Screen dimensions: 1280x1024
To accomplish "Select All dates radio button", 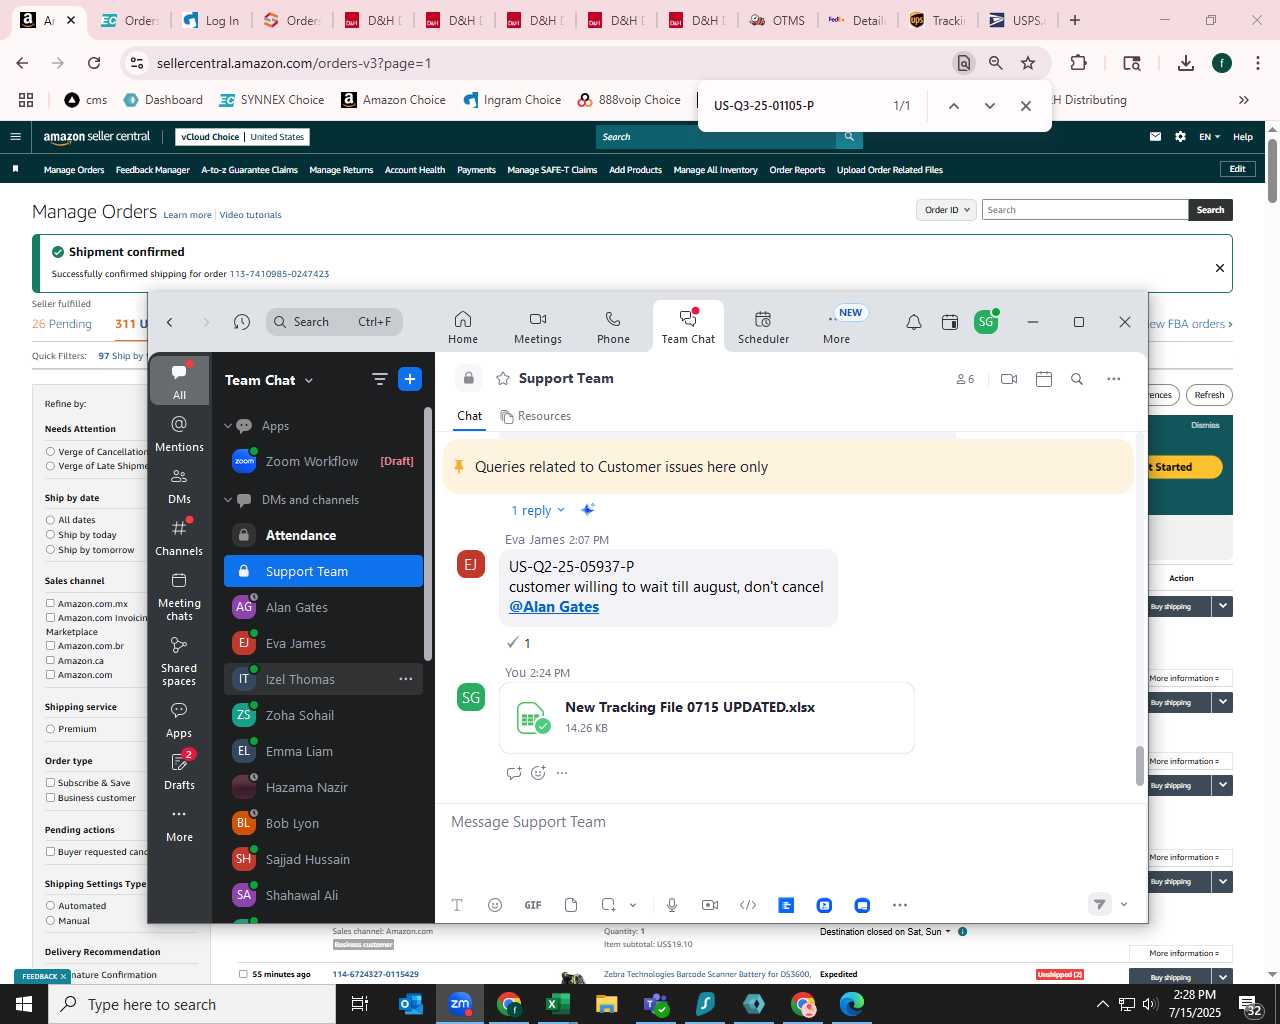I will [50, 520].
